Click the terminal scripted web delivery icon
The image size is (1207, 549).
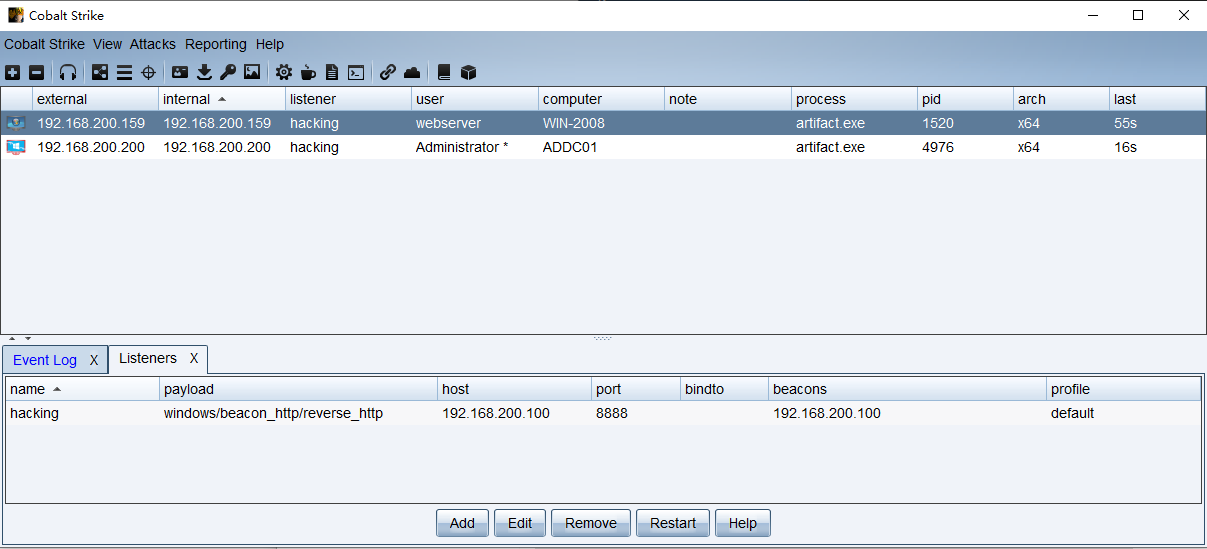point(356,72)
